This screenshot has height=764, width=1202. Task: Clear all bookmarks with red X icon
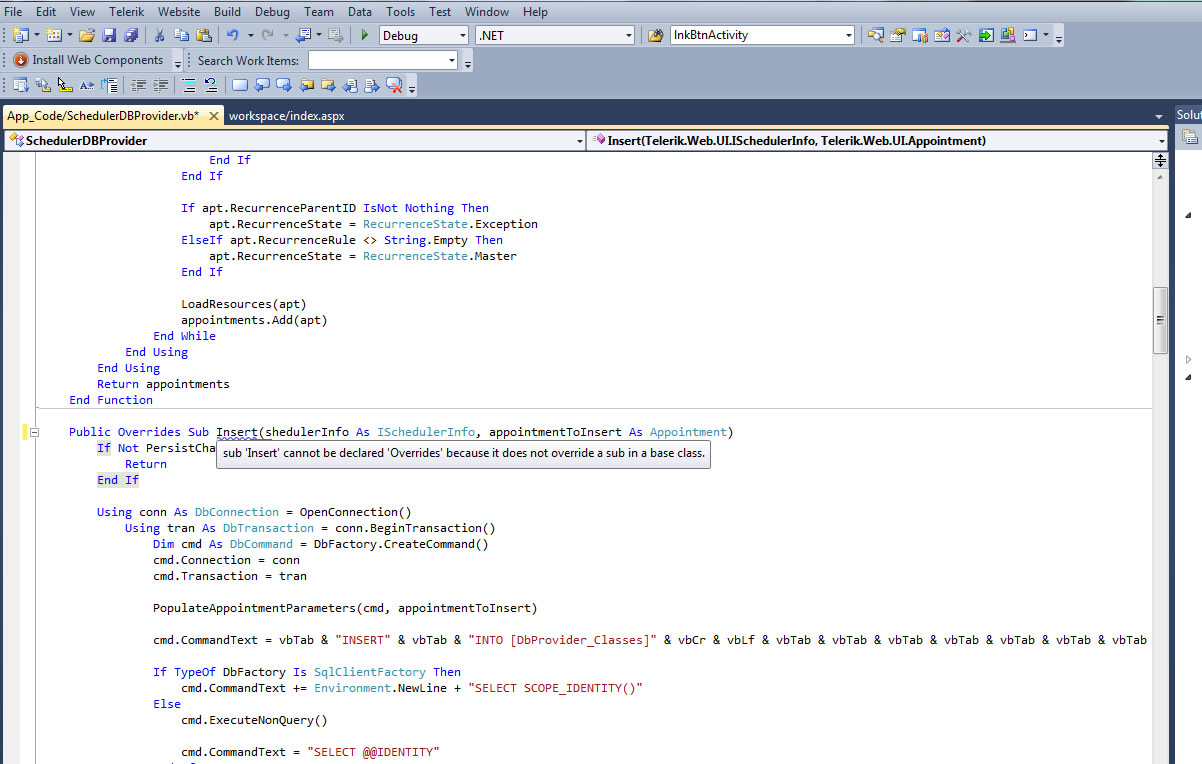394,86
